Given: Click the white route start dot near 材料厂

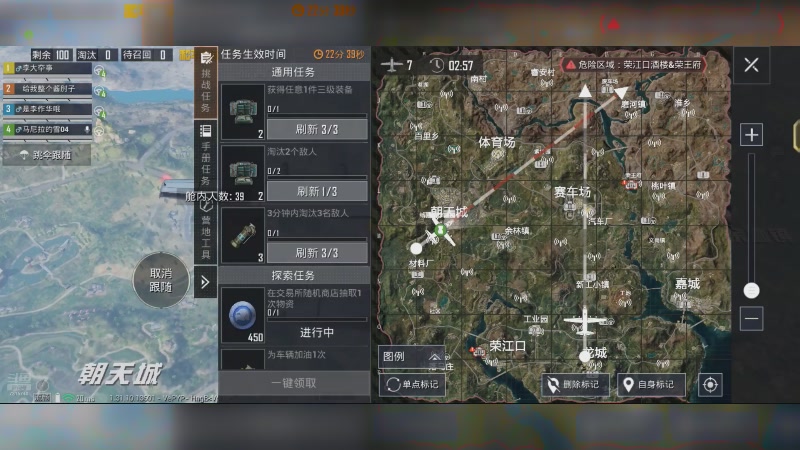Looking at the screenshot, I should (416, 248).
